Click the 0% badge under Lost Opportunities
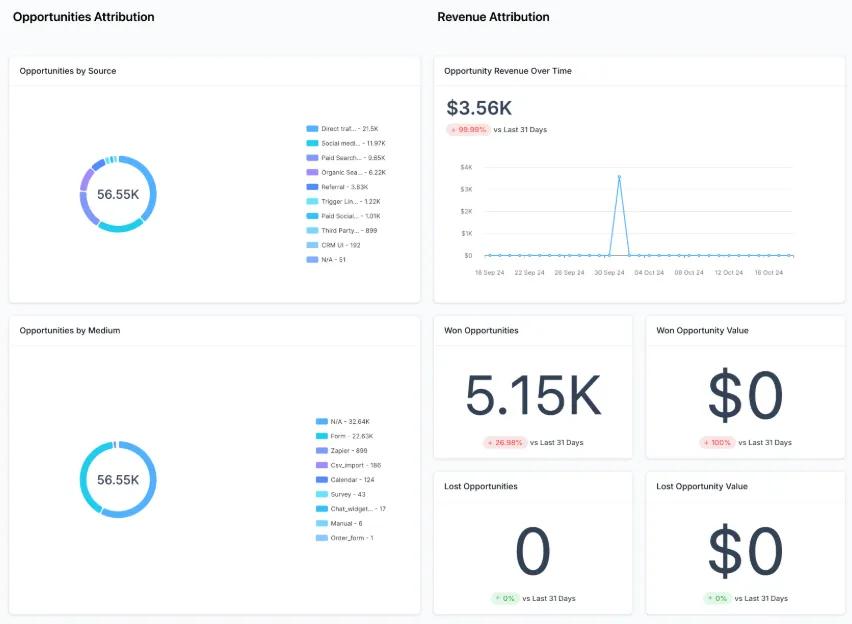The image size is (852, 624). pyautogui.click(x=505, y=598)
